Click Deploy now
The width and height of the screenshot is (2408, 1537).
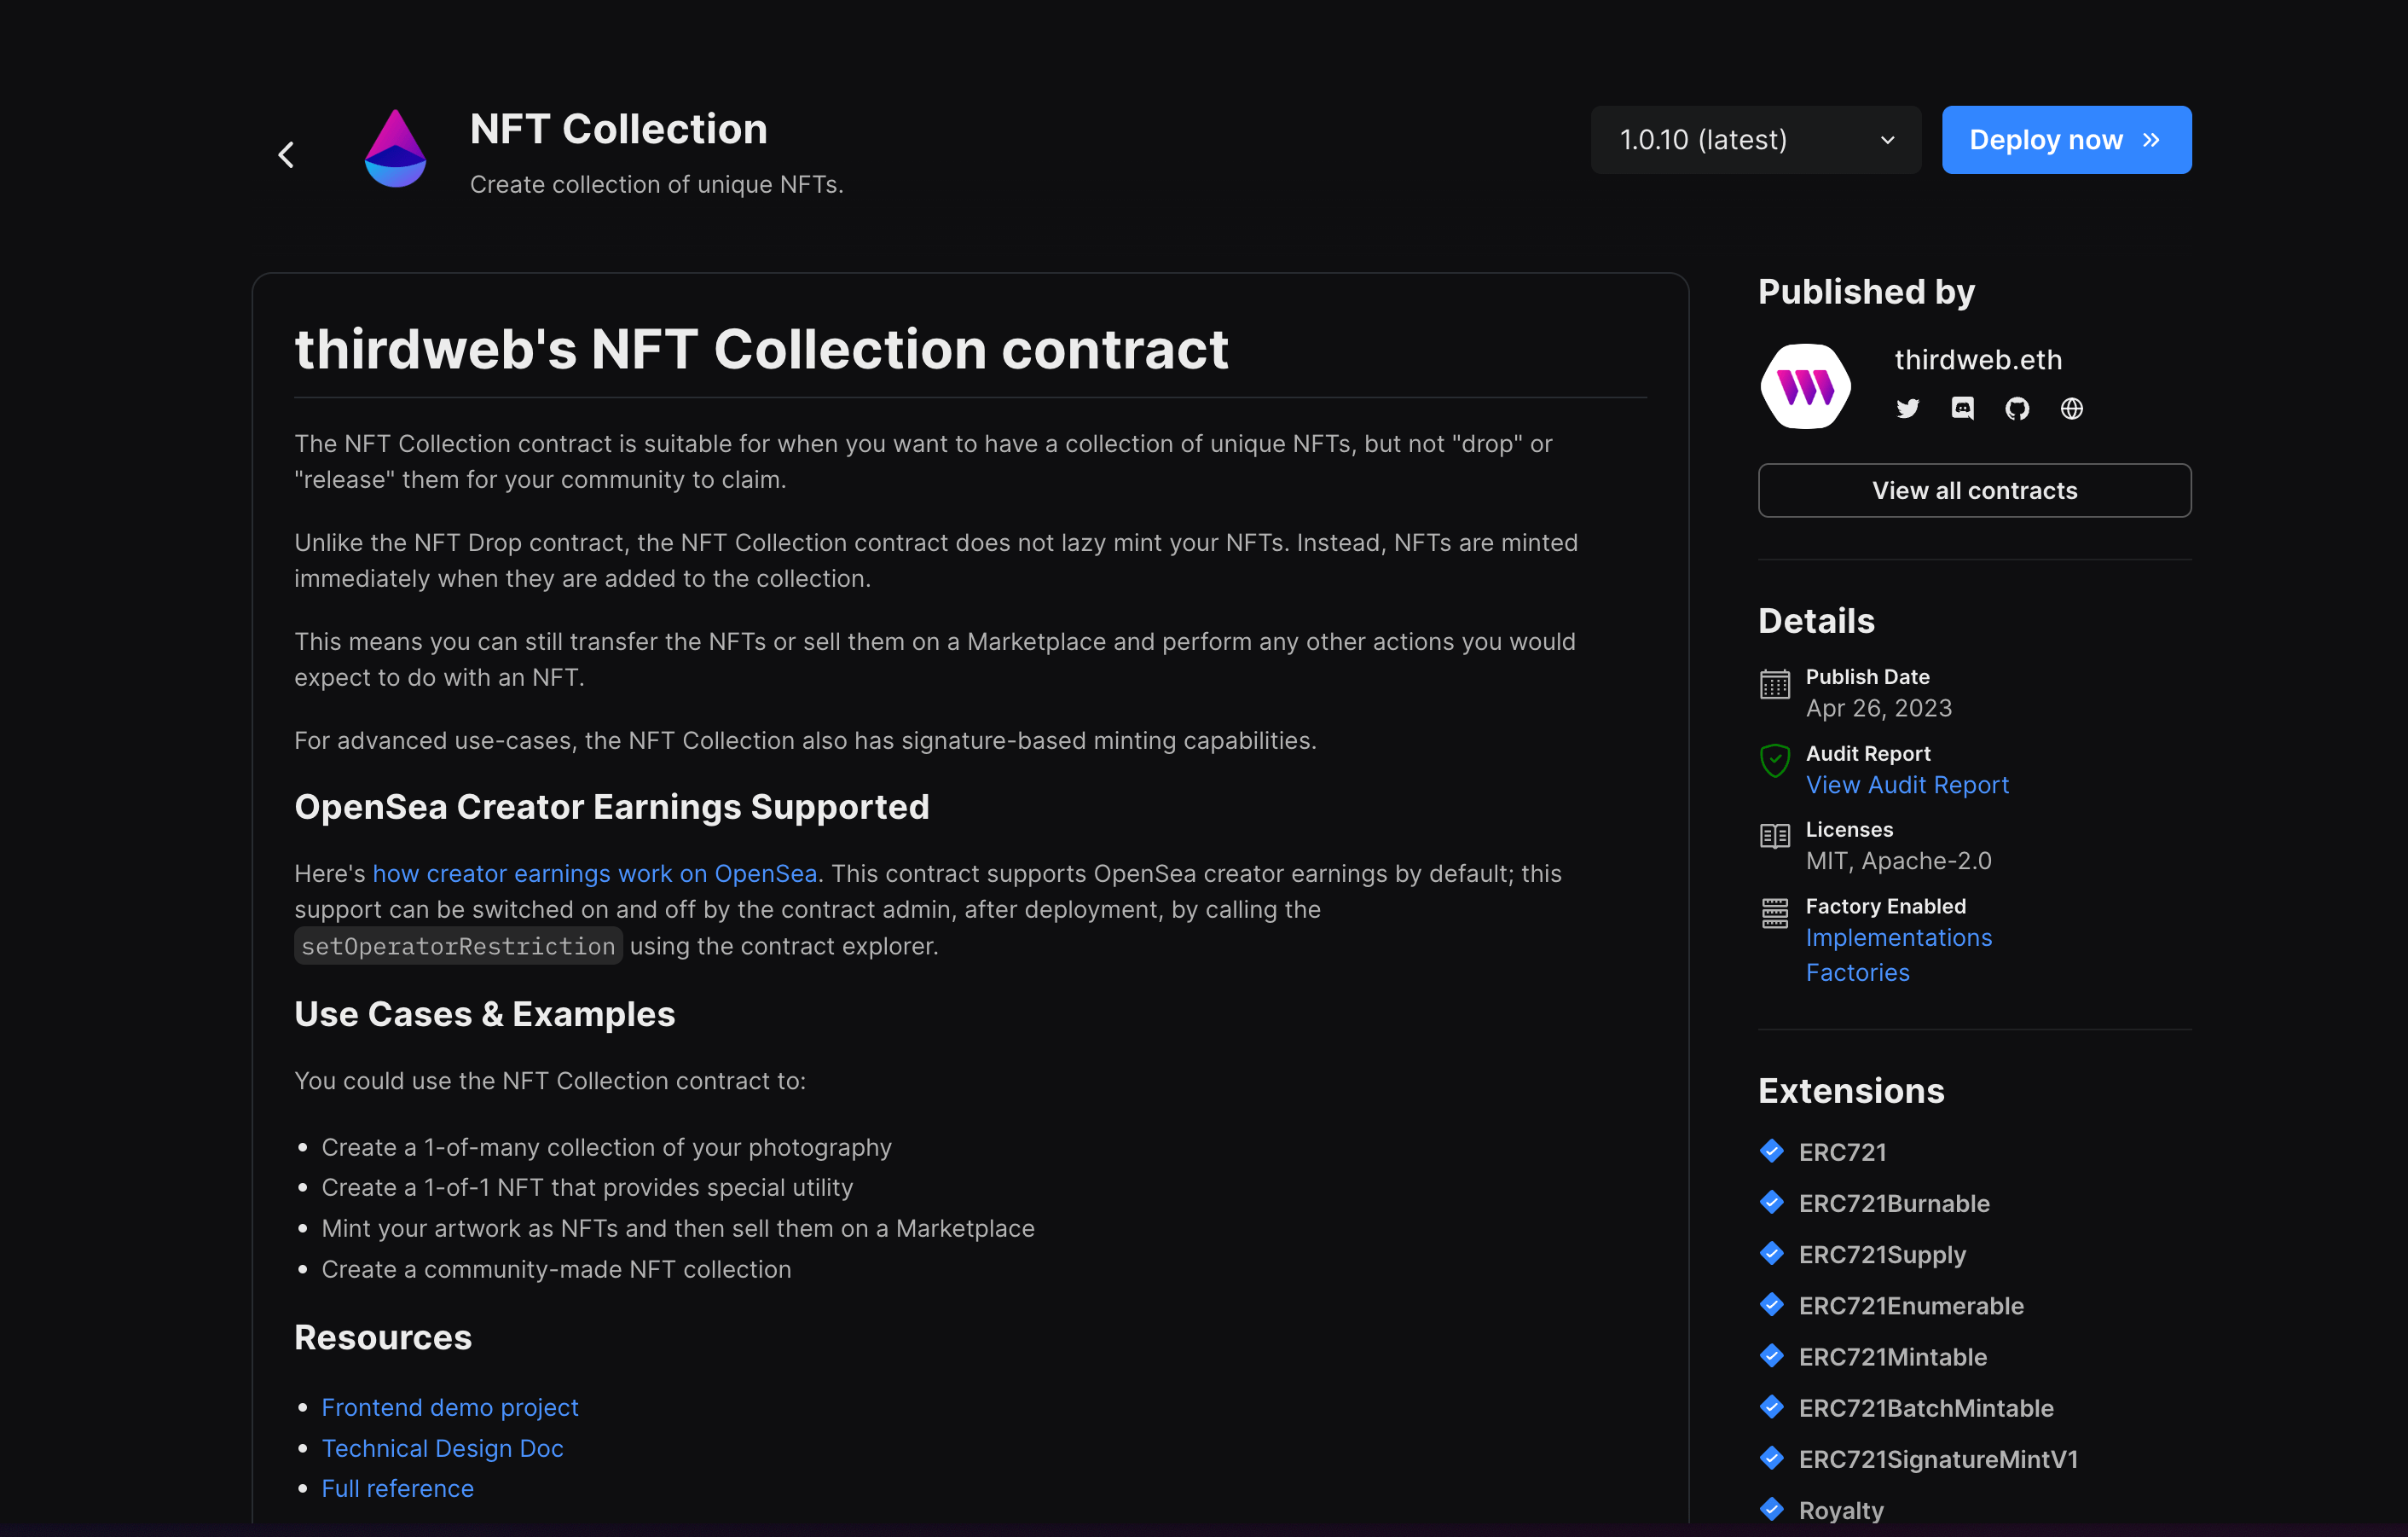click(2066, 139)
